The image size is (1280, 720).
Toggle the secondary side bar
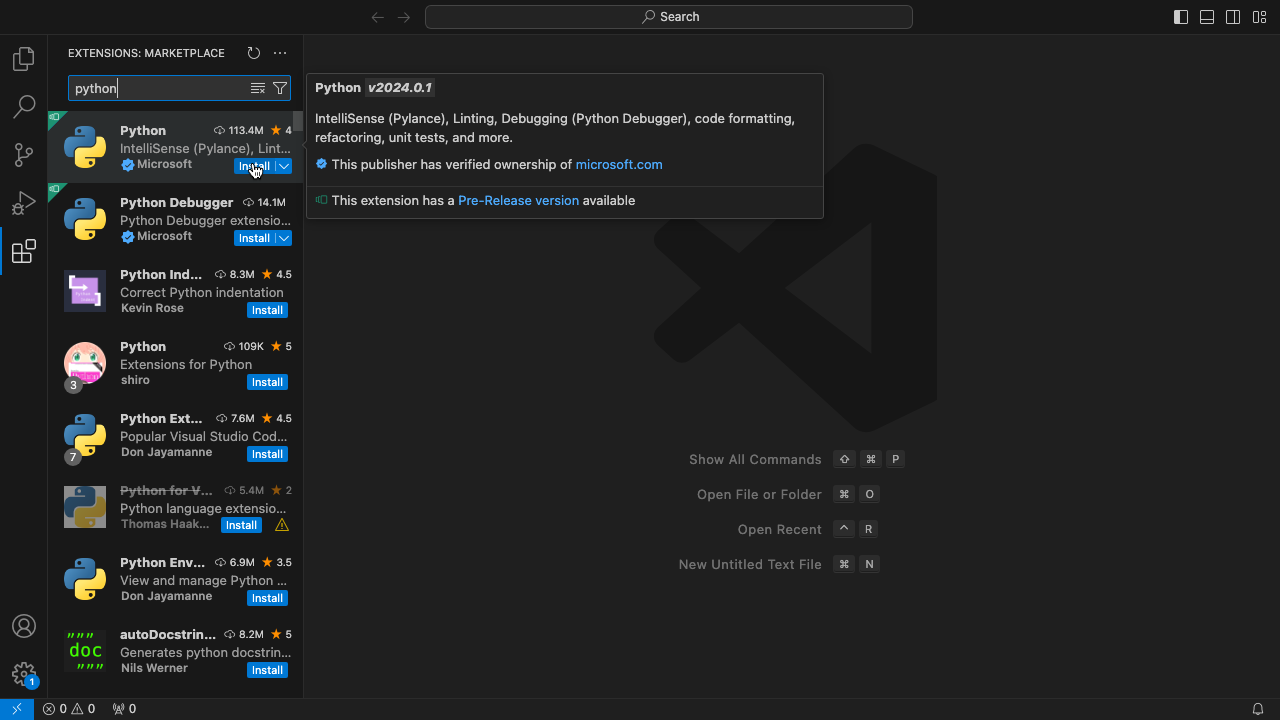coord(1233,17)
